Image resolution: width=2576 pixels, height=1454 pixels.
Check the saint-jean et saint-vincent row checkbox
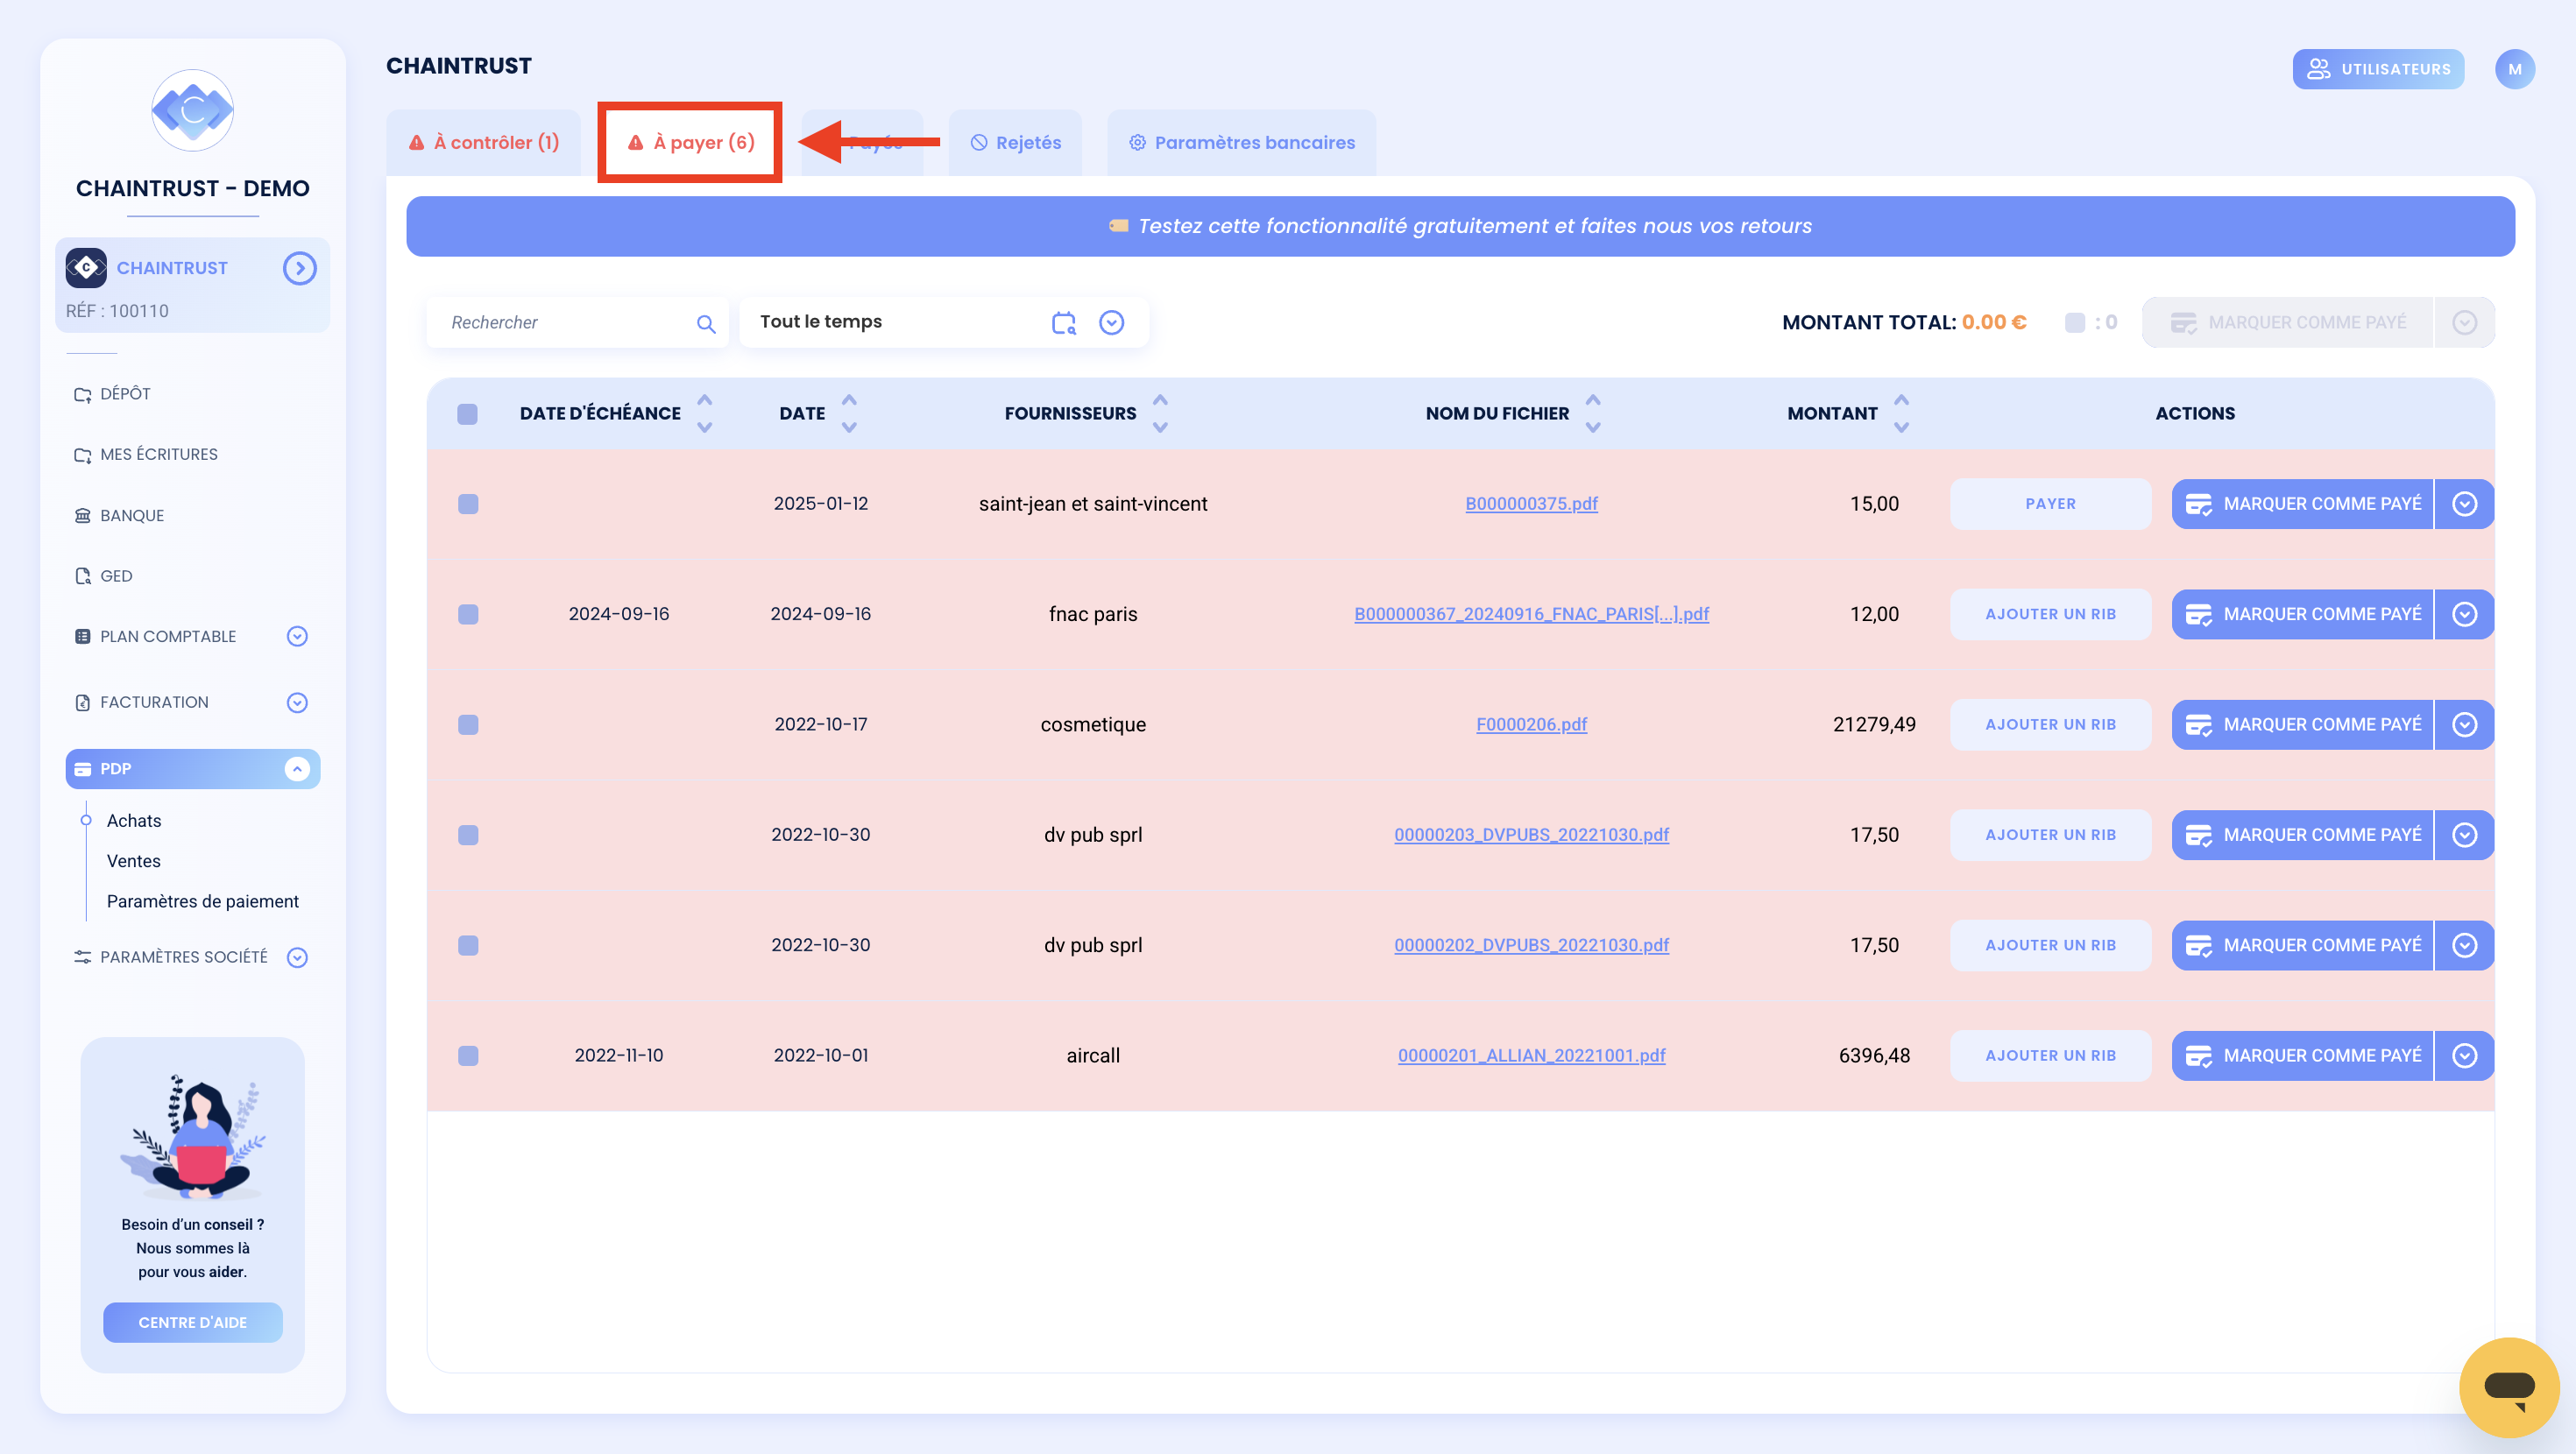[x=468, y=504]
